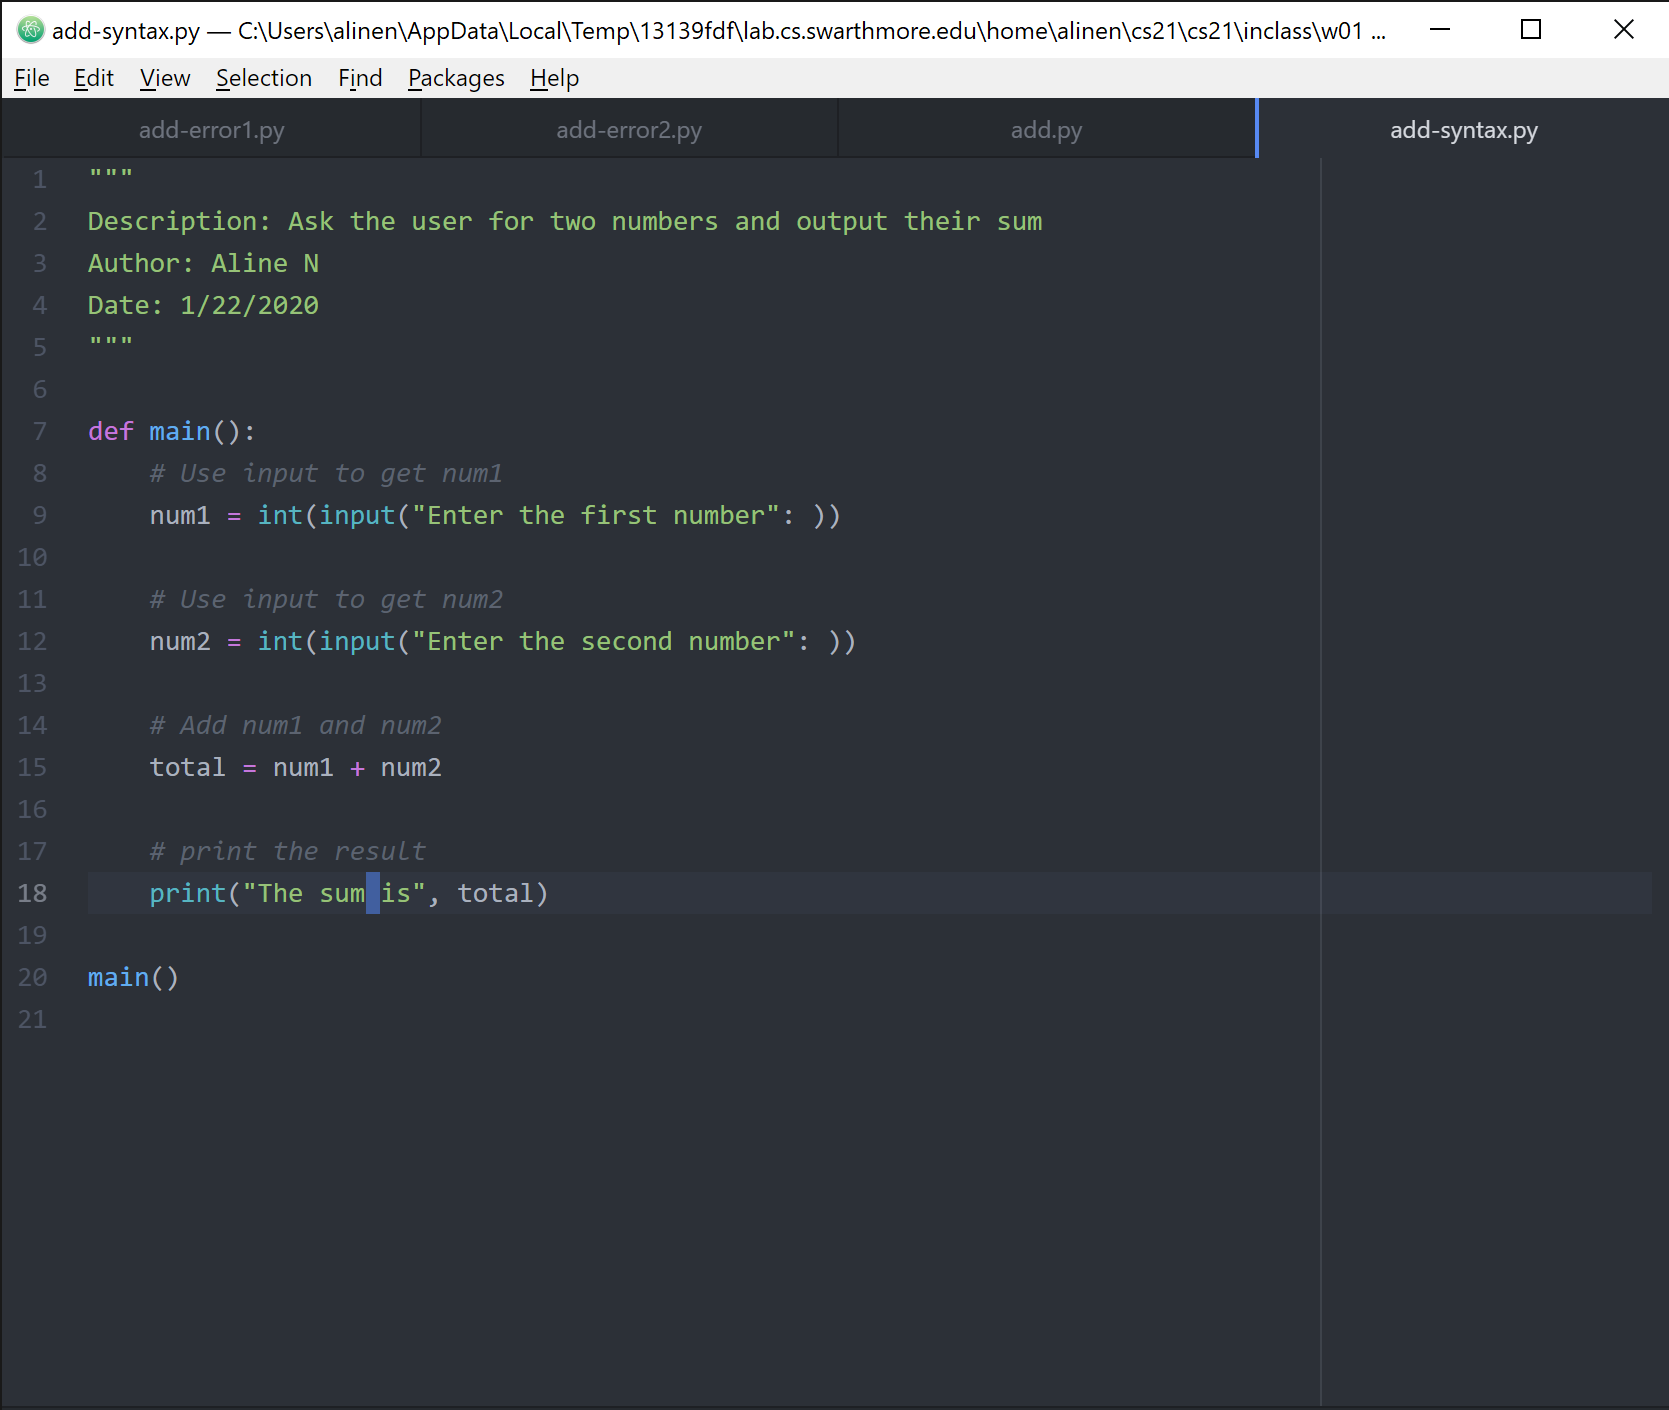Click the '+' operator on line 15
The image size is (1669, 1410).
[357, 767]
